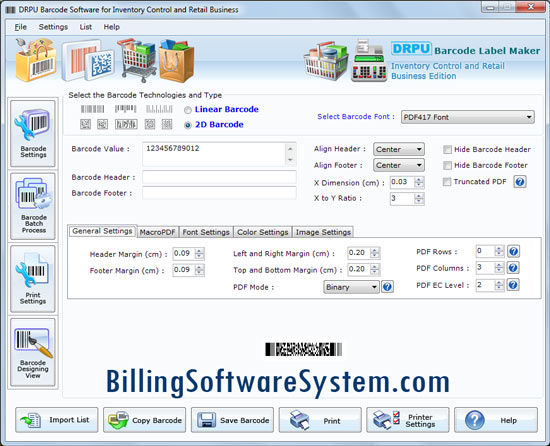Open the Help menu
Image resolution: width=550 pixels, height=446 pixels.
112,27
